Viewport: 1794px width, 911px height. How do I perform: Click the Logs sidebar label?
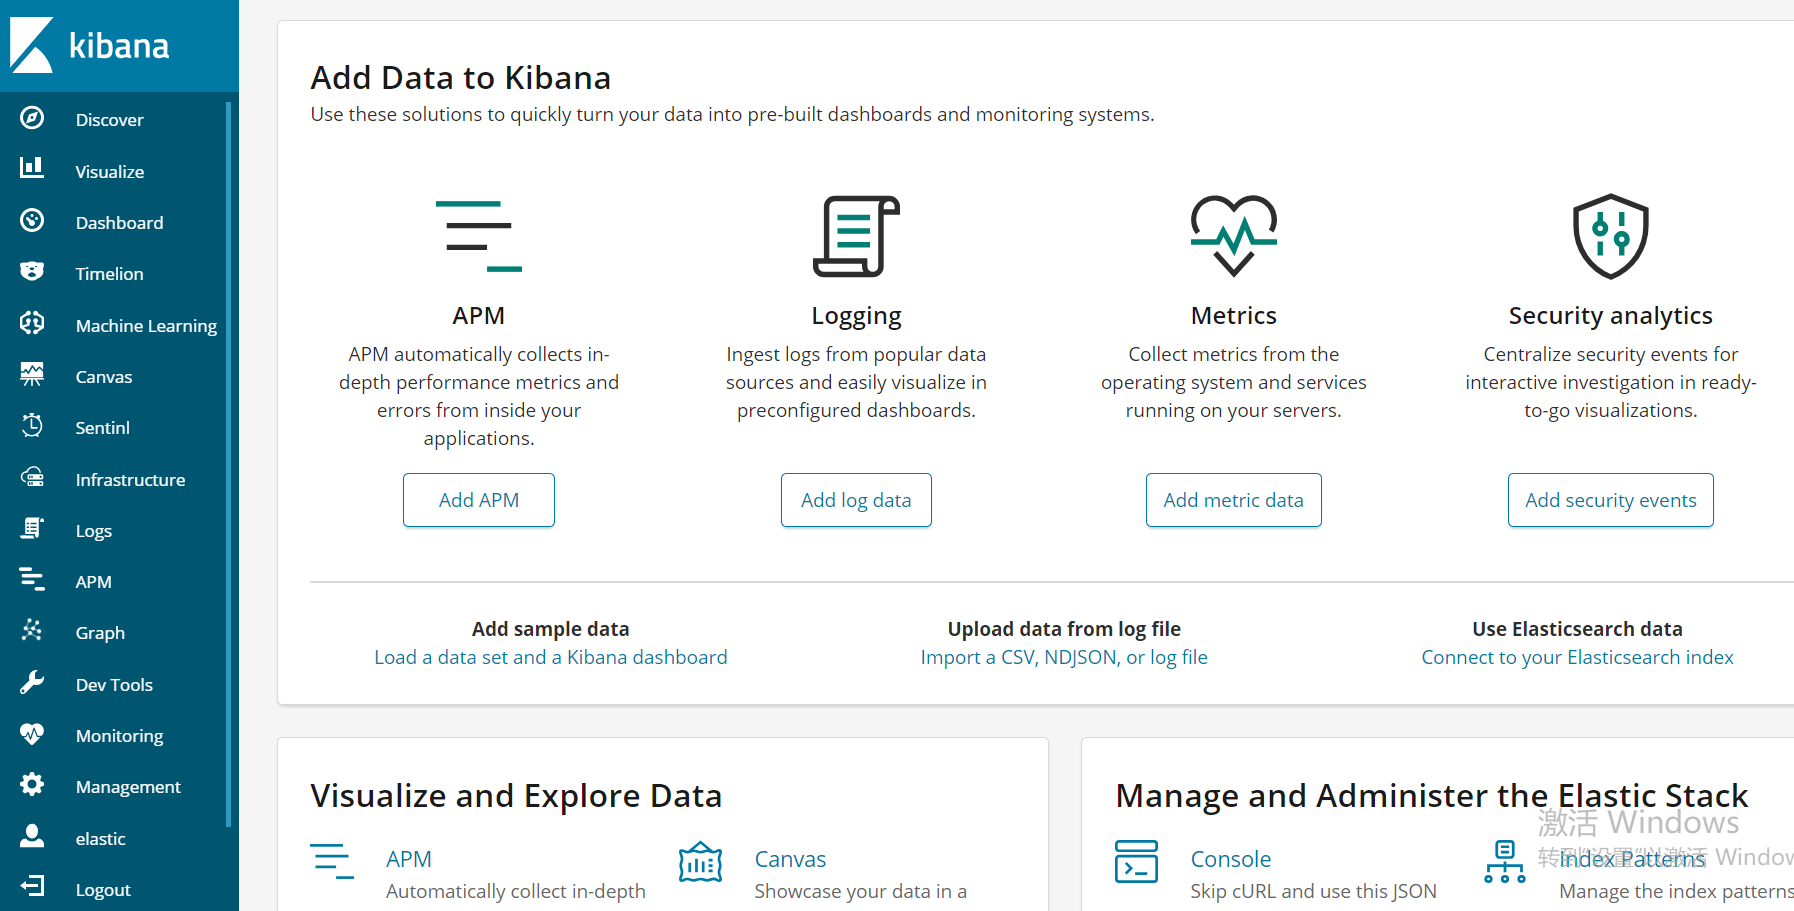(x=94, y=531)
